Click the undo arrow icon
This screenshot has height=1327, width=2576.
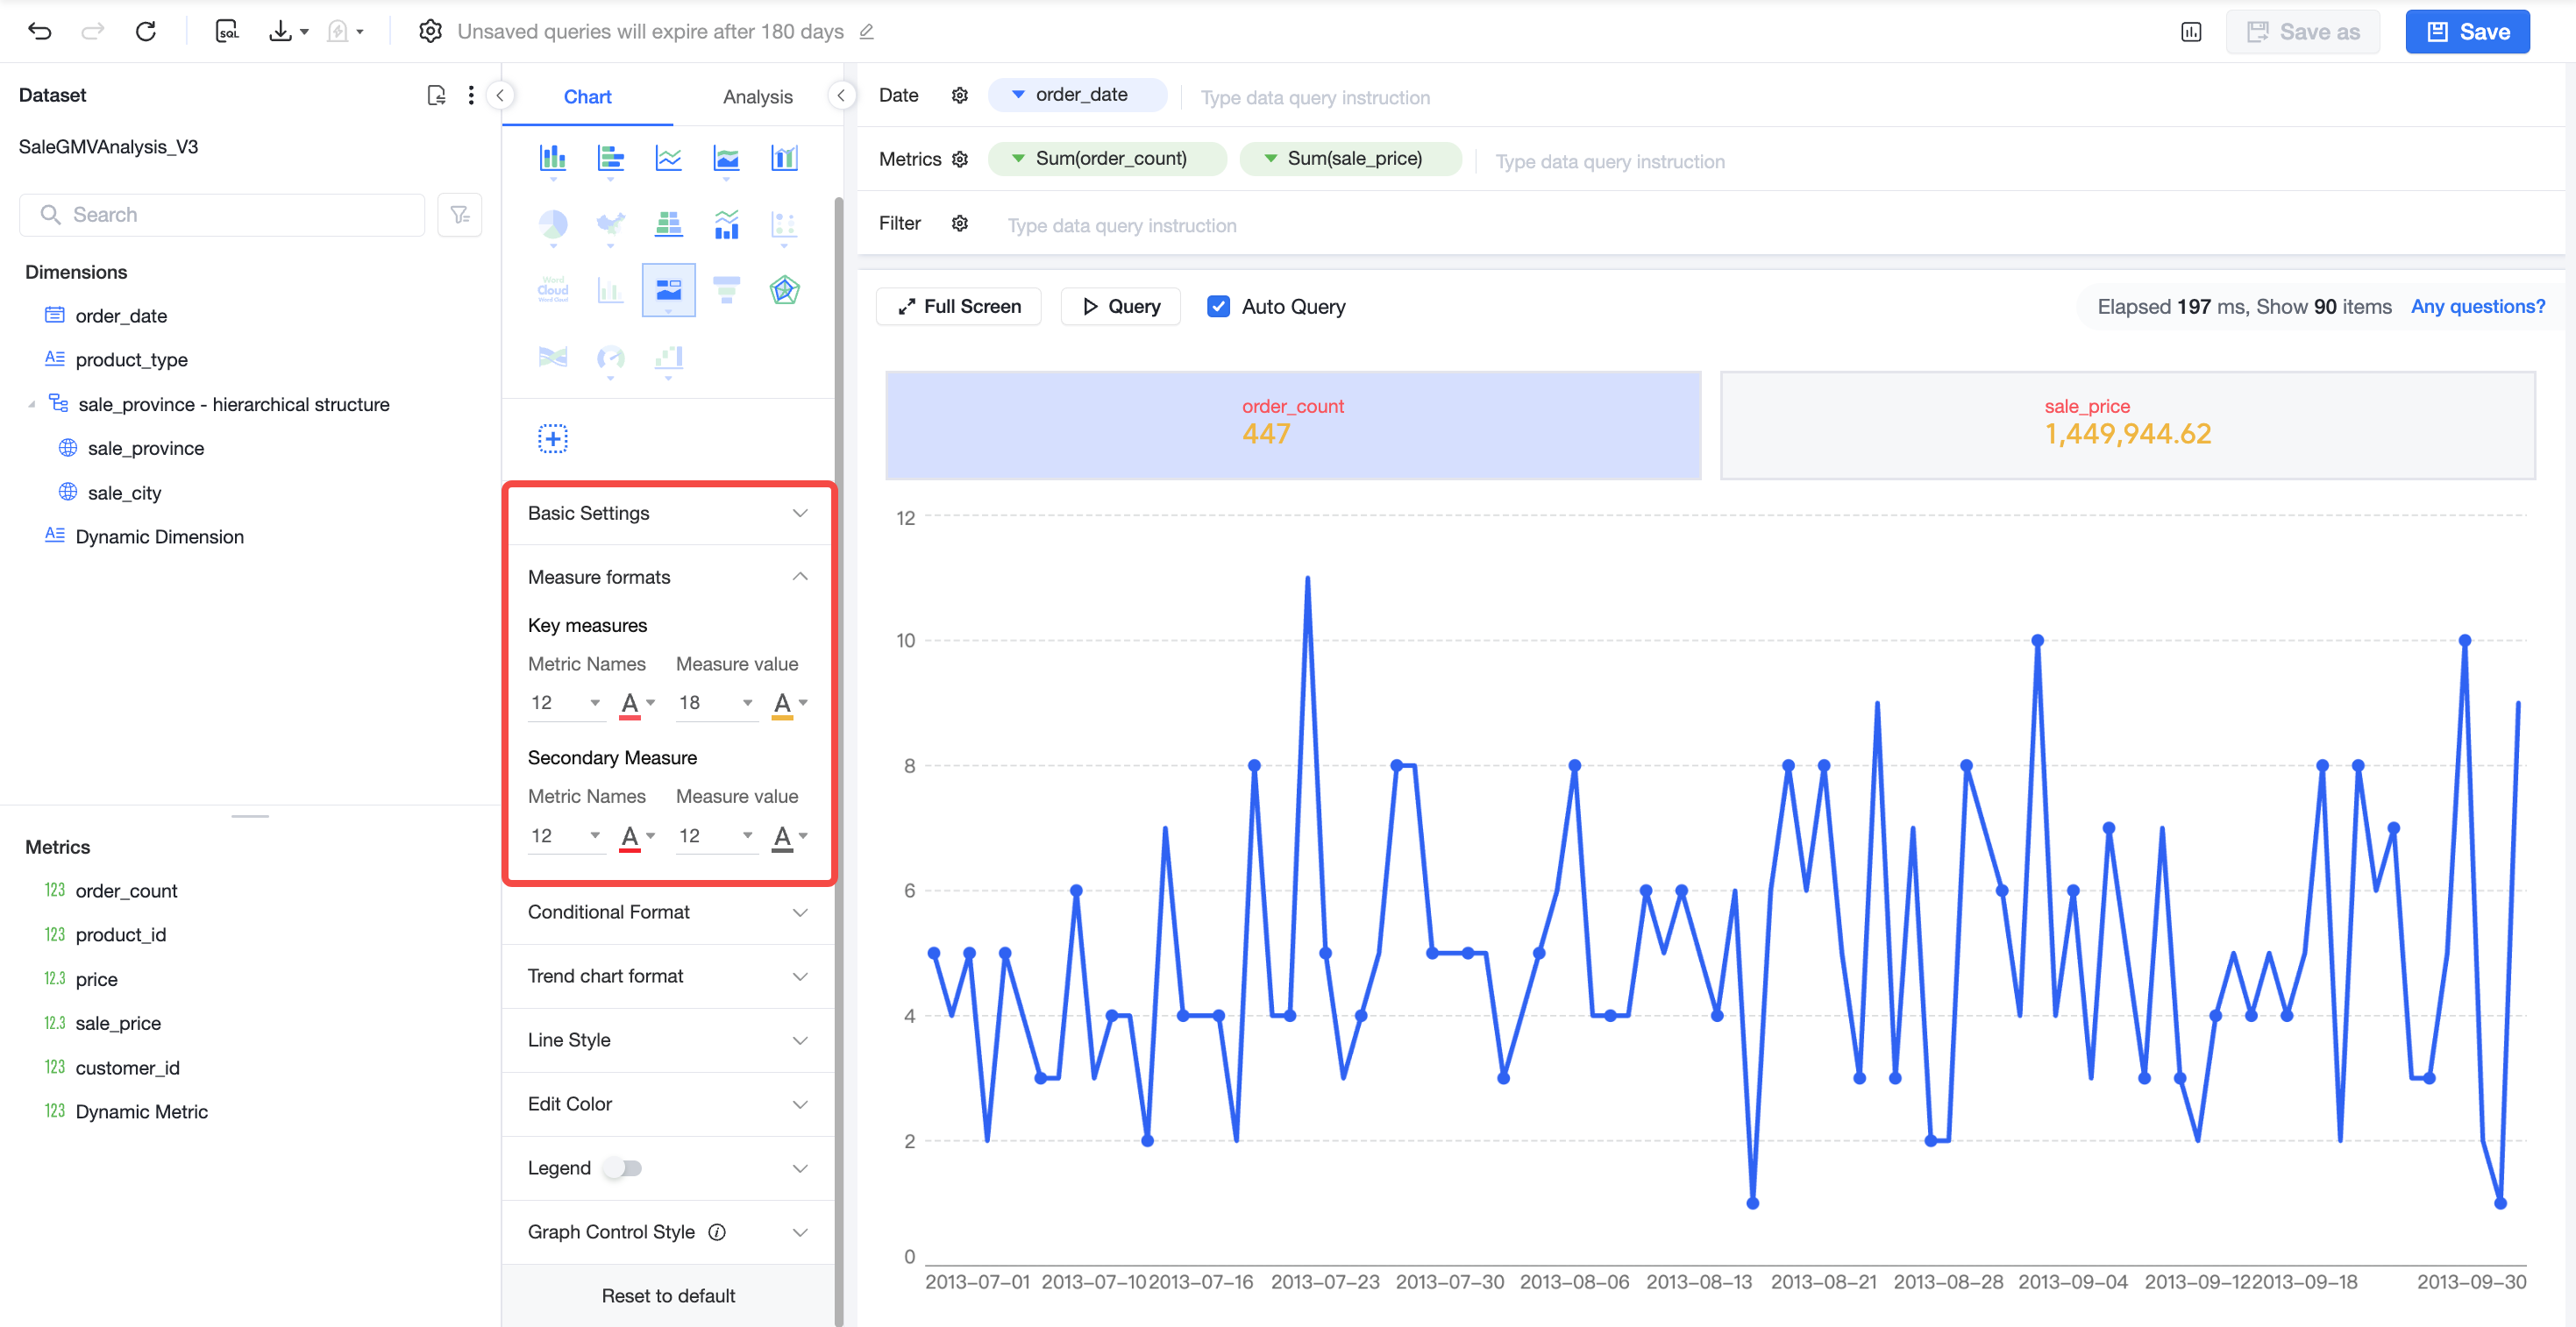[40, 31]
